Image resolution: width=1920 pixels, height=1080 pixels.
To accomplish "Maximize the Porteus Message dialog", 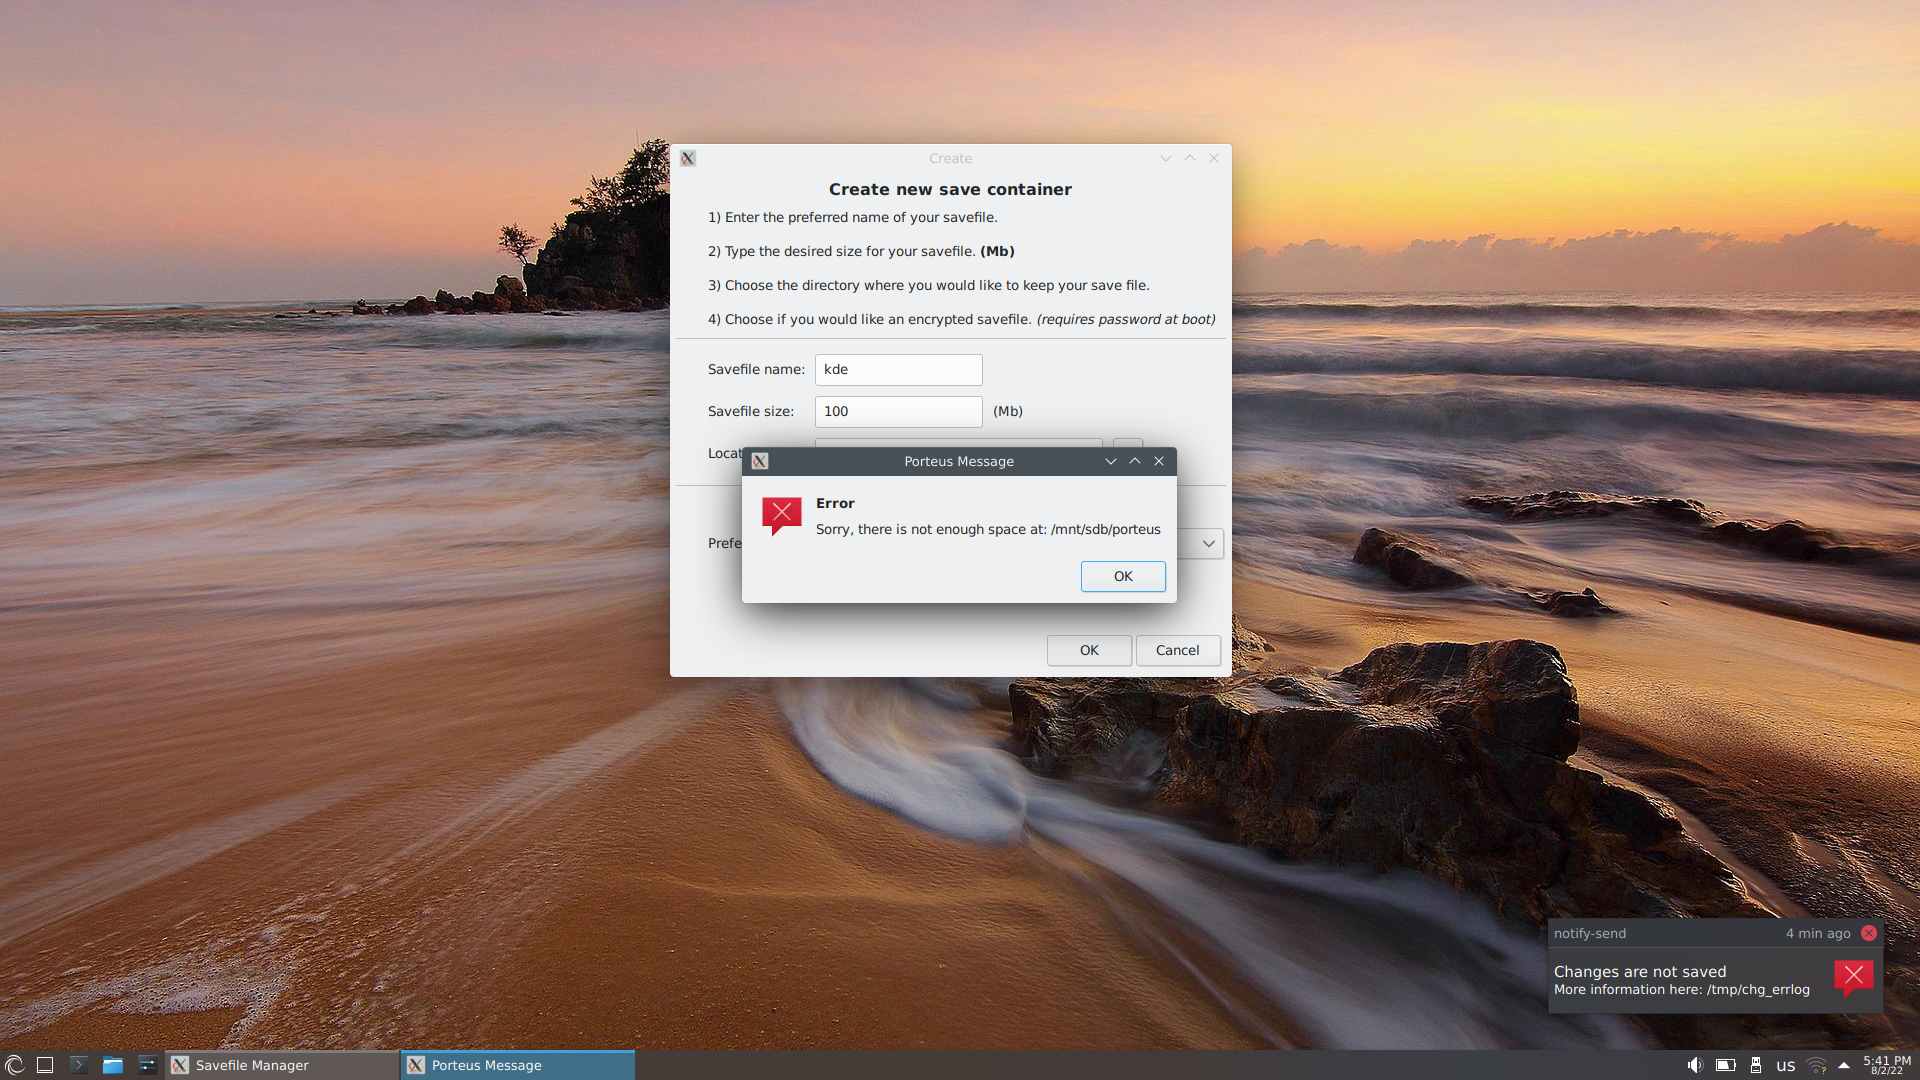I will tap(1135, 461).
